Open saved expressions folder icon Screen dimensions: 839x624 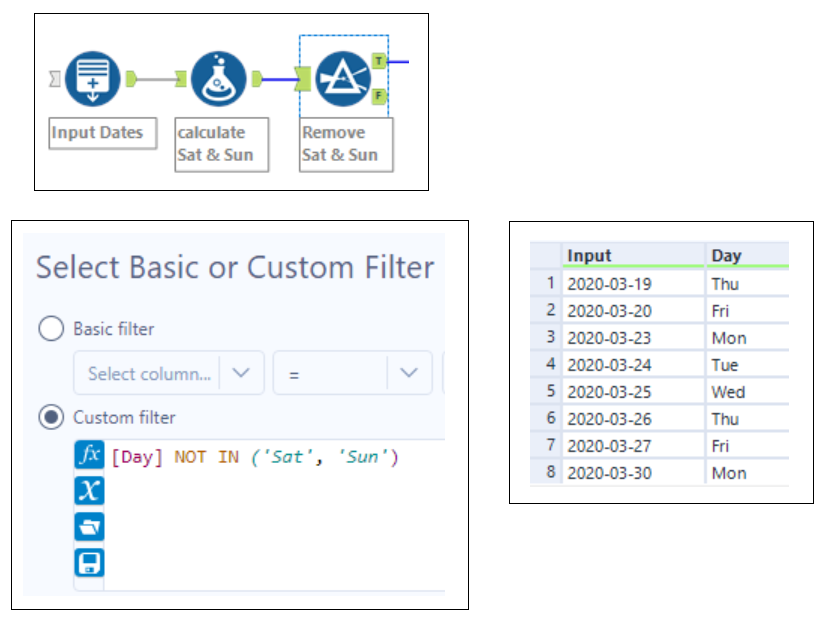(89, 527)
